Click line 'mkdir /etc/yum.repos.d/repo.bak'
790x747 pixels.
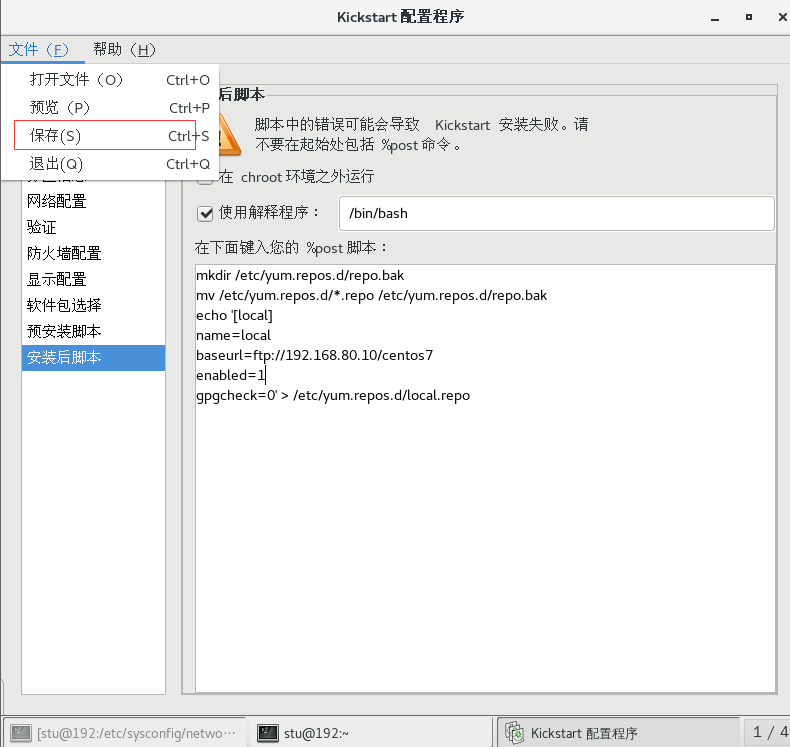click(300, 276)
